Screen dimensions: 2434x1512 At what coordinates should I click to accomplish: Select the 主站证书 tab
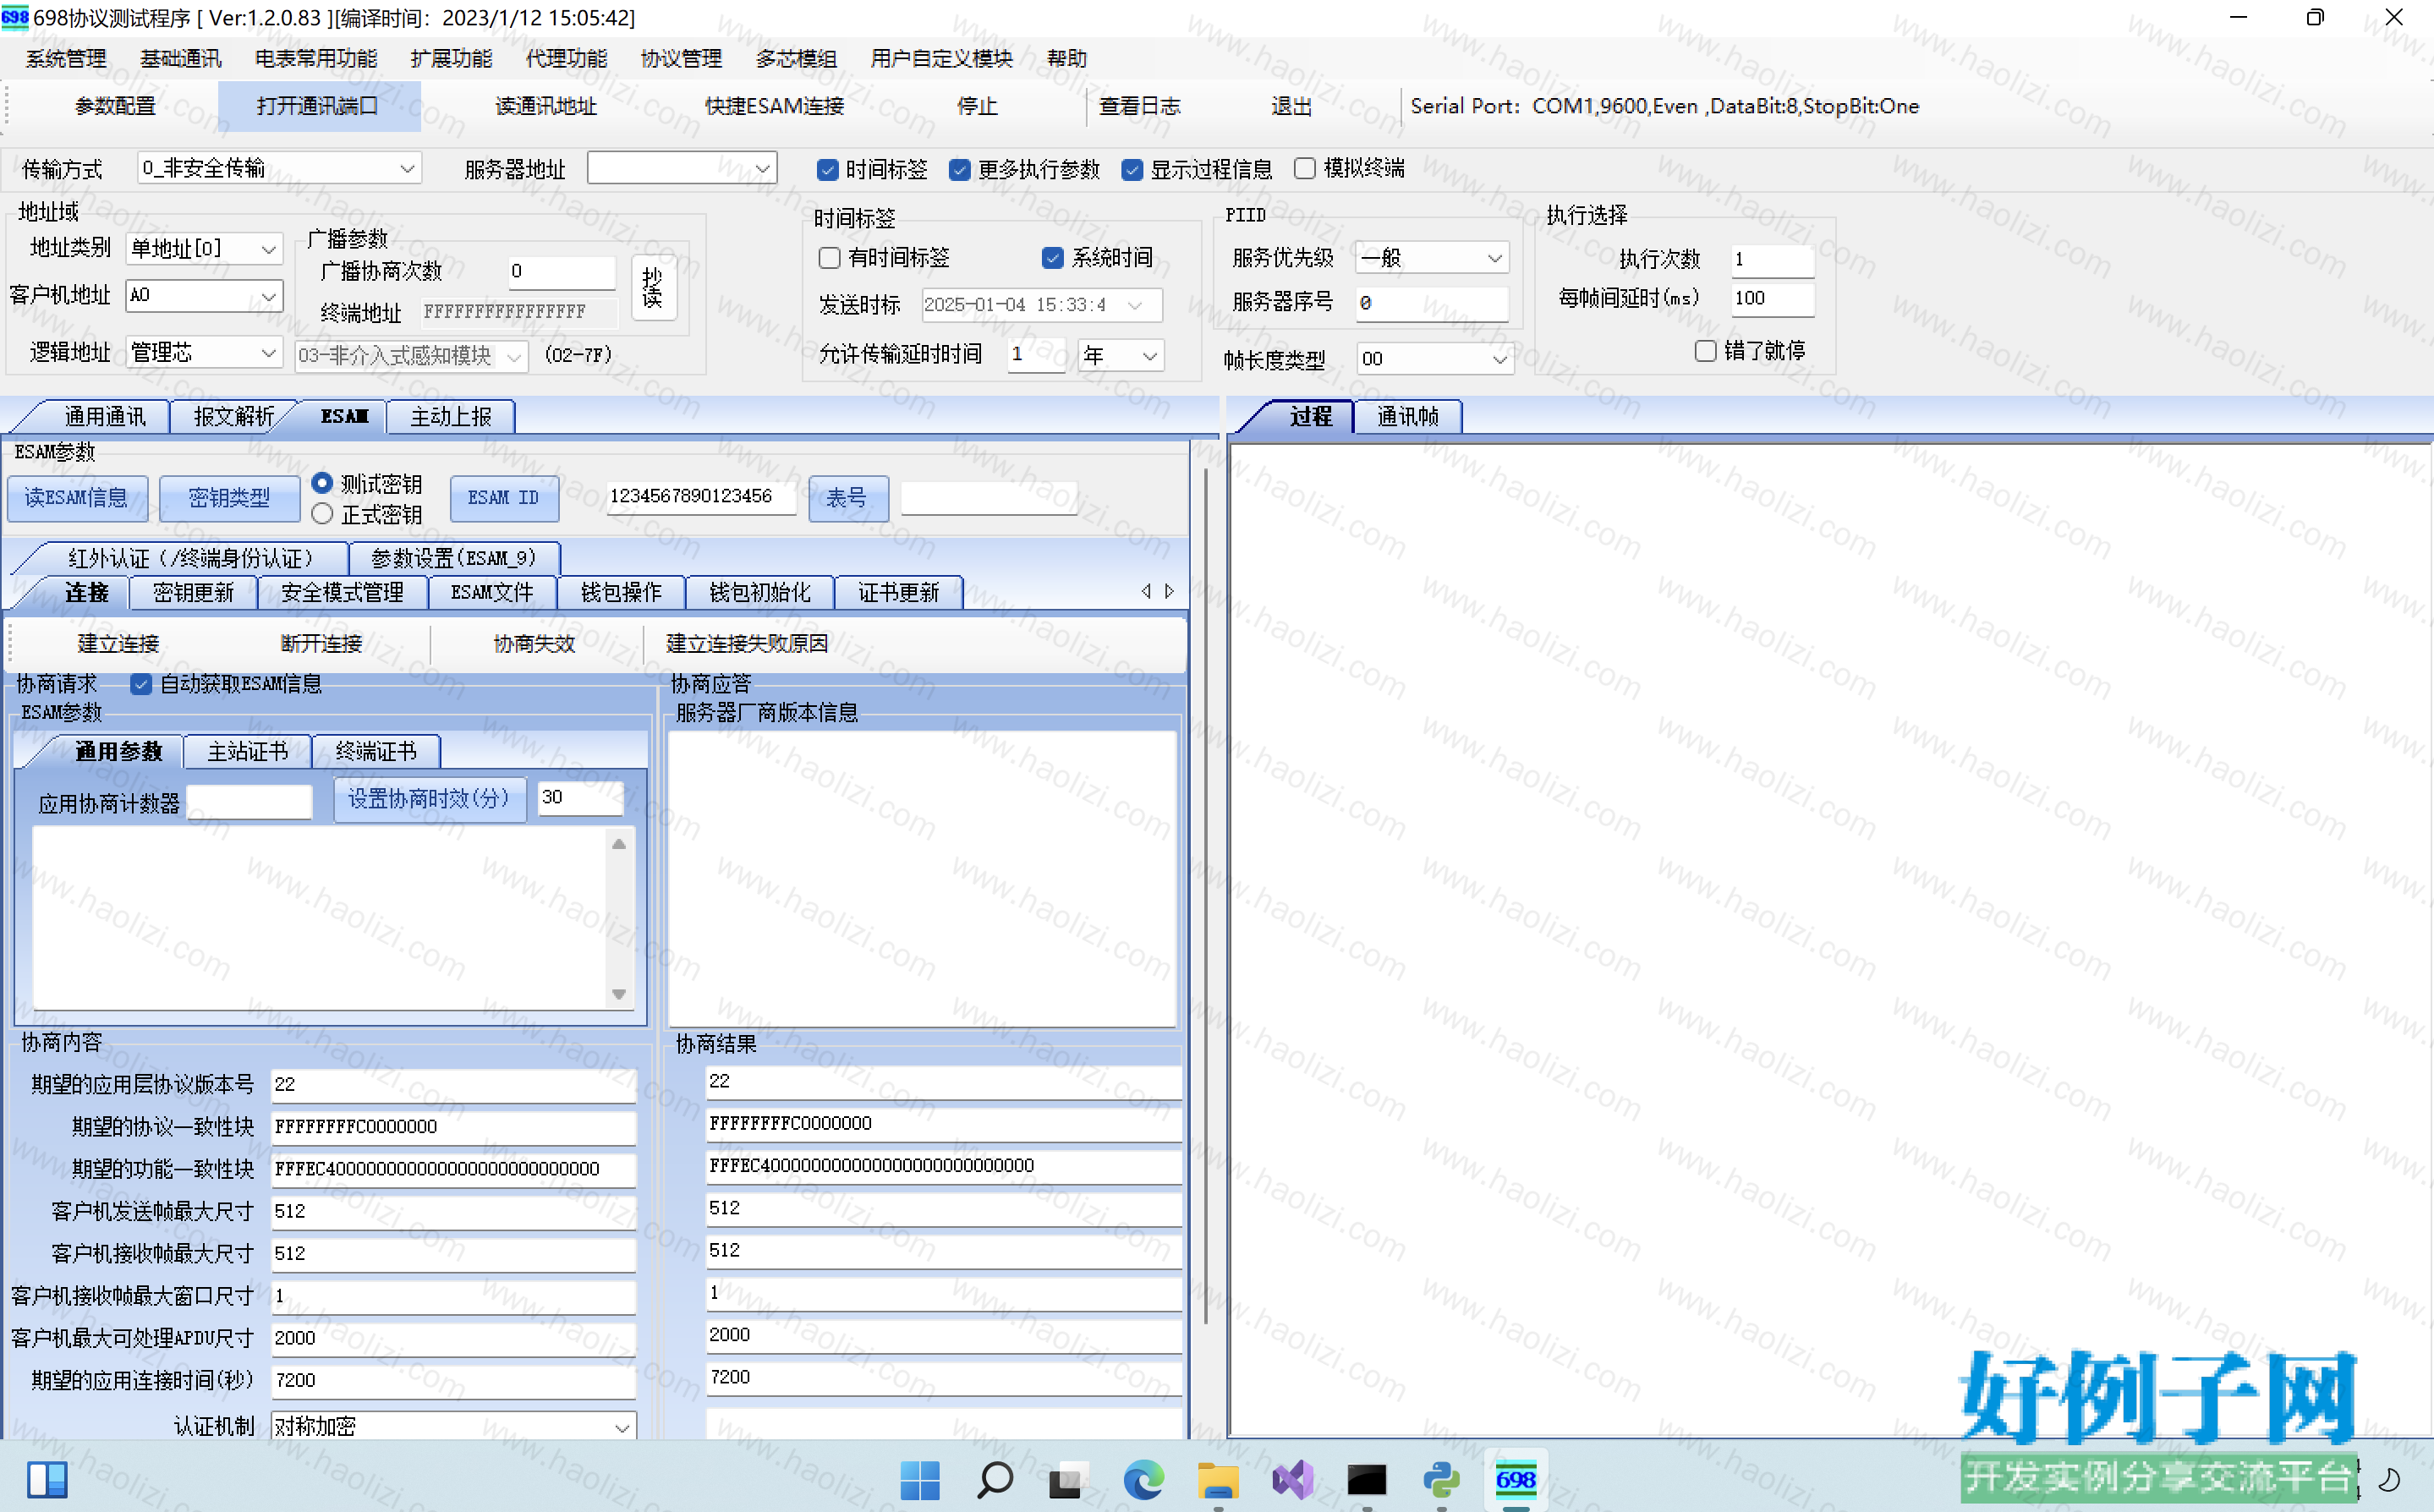click(247, 752)
